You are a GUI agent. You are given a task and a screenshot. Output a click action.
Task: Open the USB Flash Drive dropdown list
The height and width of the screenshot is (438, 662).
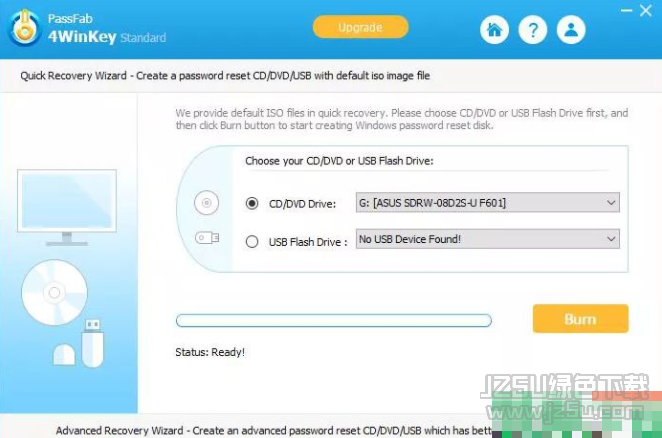pyautogui.click(x=488, y=239)
